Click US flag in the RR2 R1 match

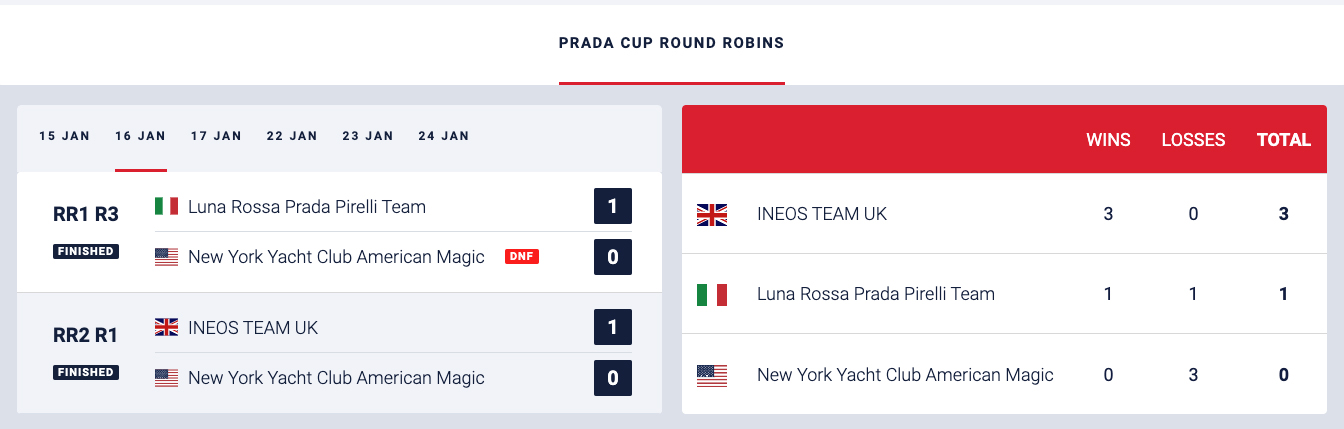pyautogui.click(x=166, y=378)
